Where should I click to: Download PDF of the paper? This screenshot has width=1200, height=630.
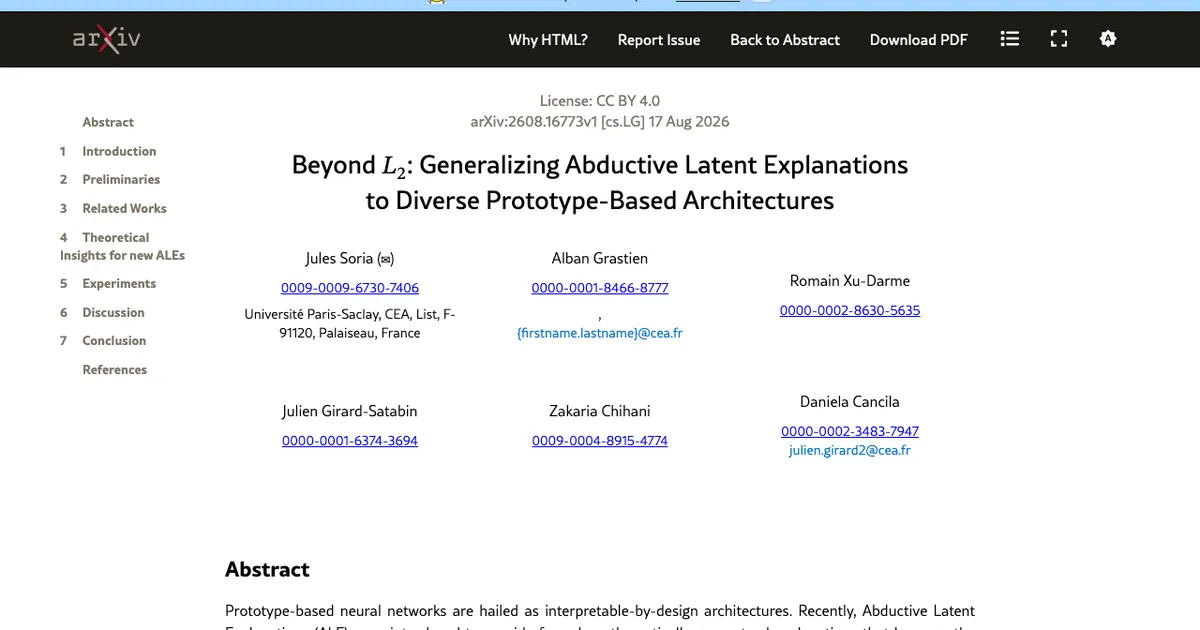pyautogui.click(x=919, y=40)
